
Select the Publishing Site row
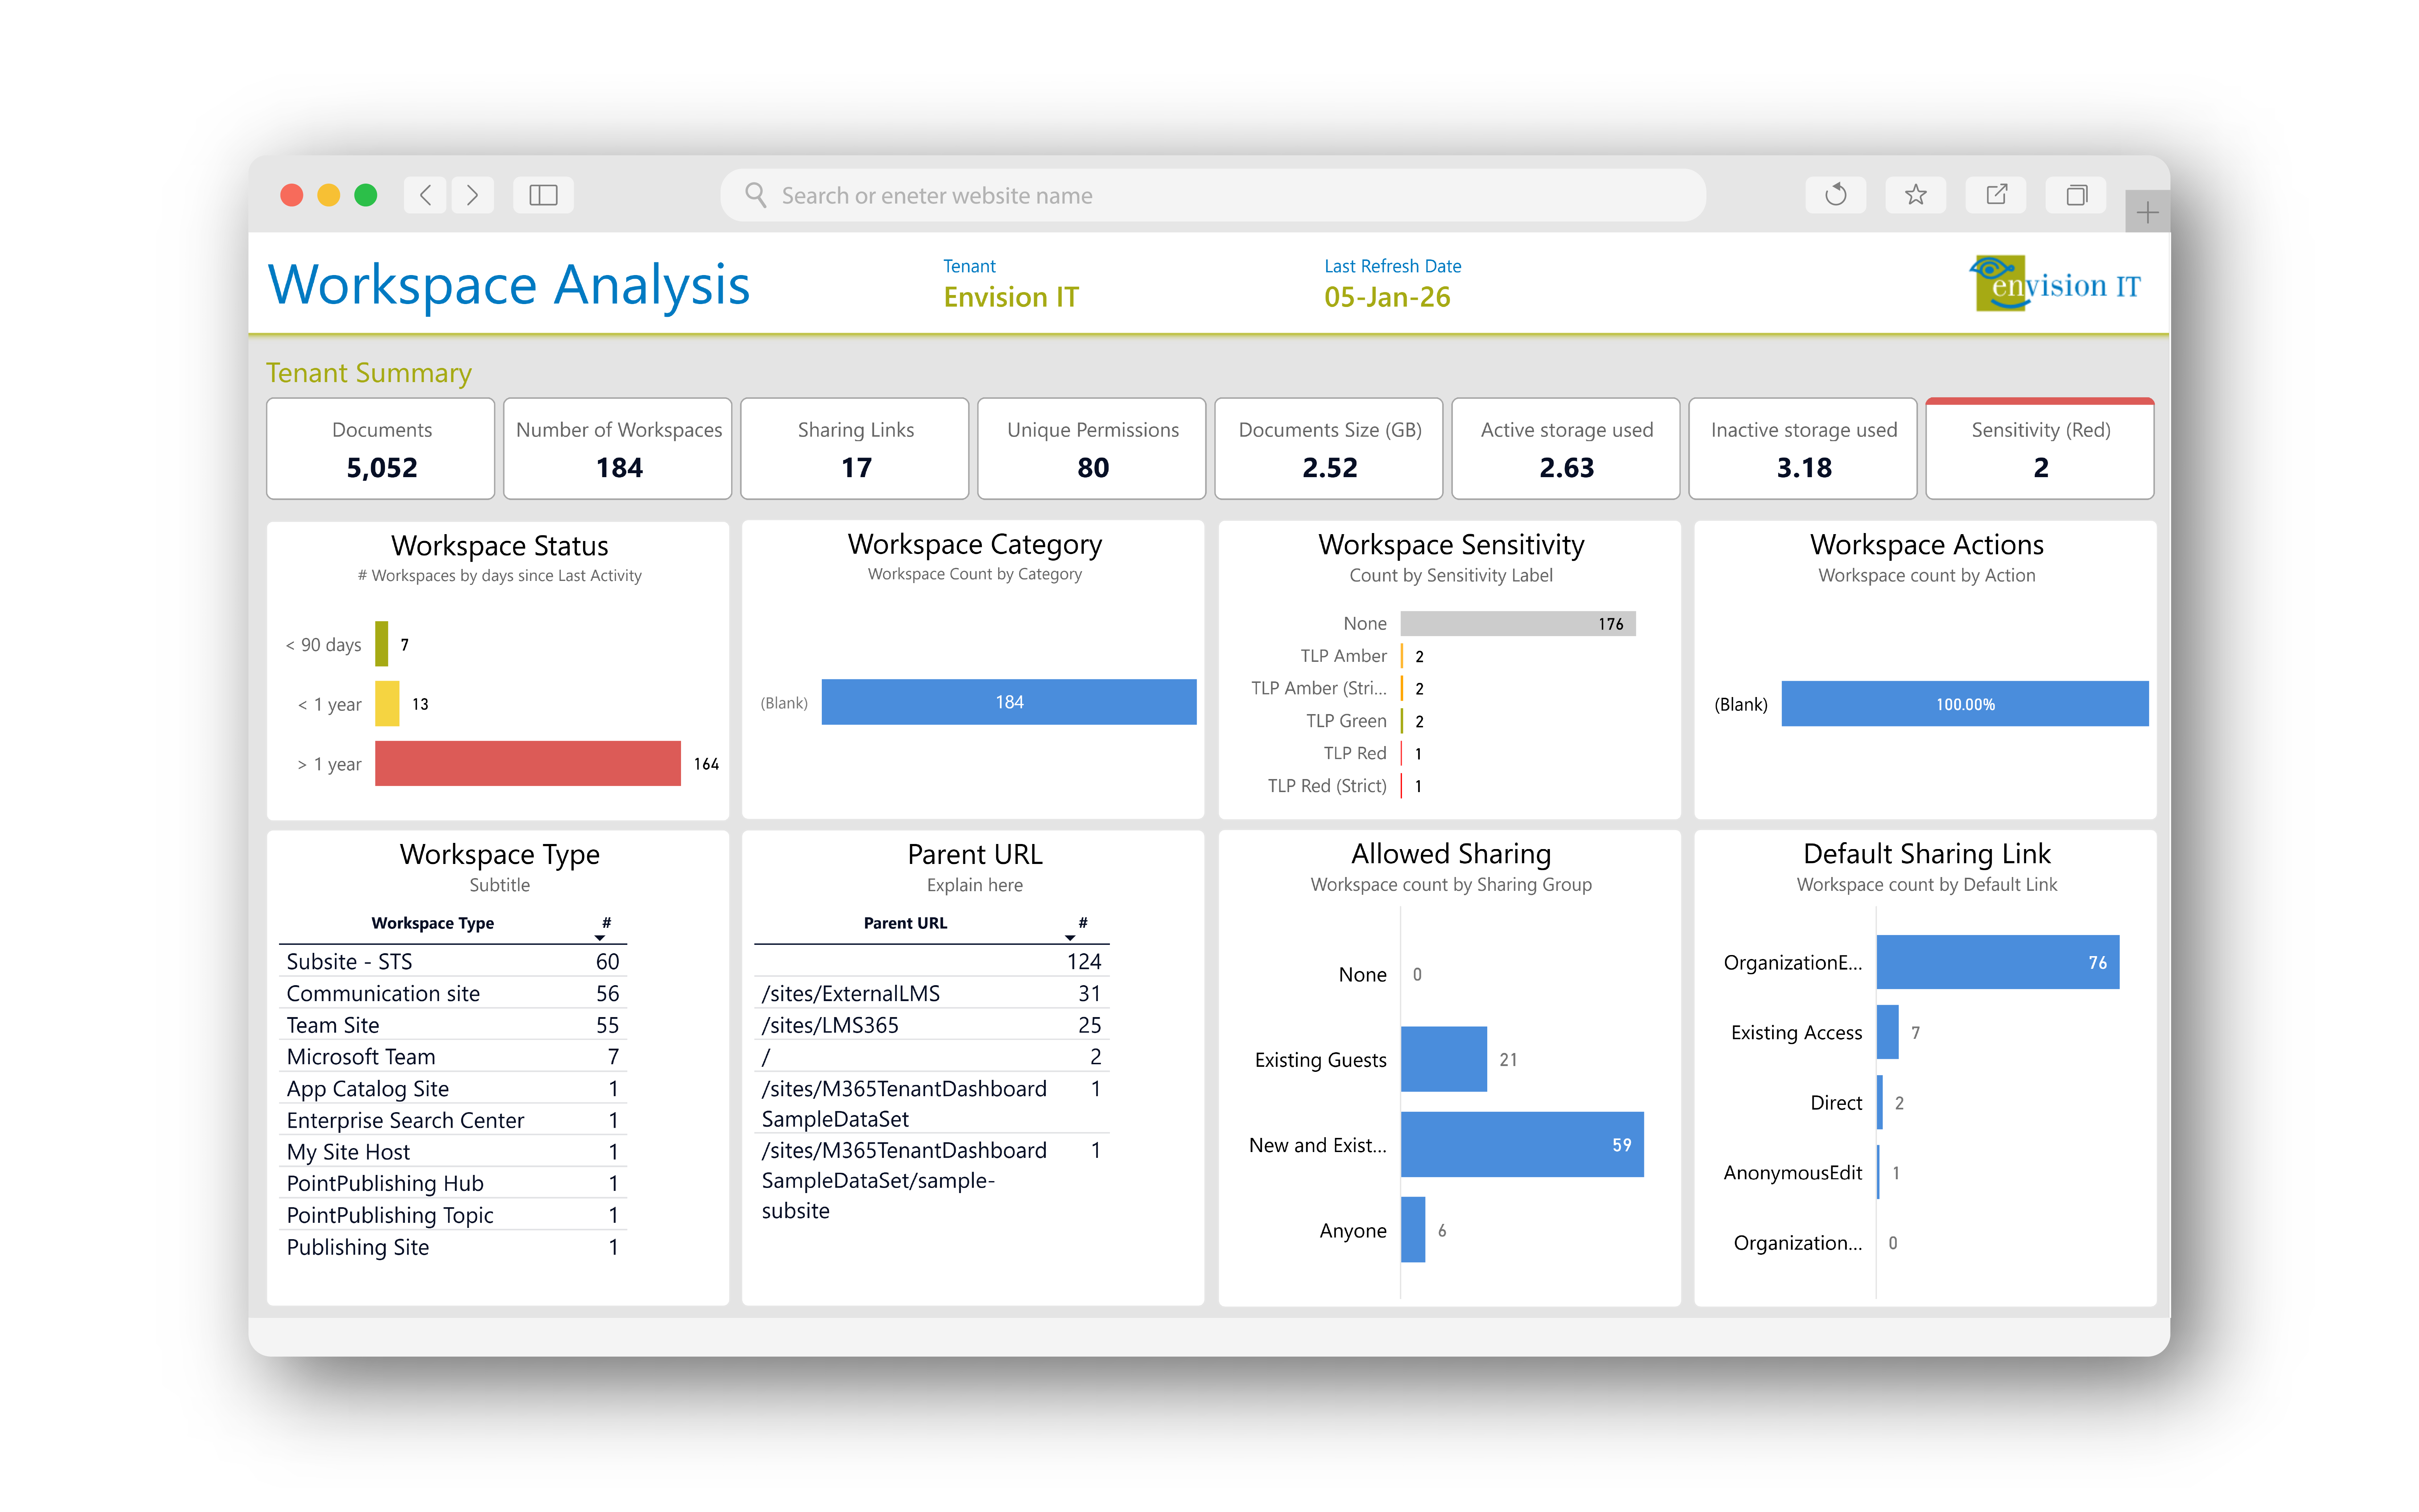(x=453, y=1247)
